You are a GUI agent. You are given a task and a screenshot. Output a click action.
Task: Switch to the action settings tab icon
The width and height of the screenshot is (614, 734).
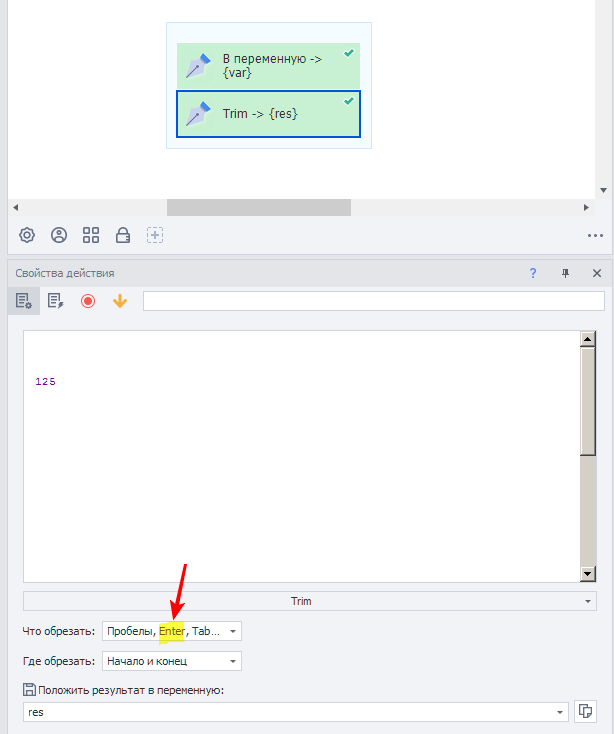coord(23,301)
